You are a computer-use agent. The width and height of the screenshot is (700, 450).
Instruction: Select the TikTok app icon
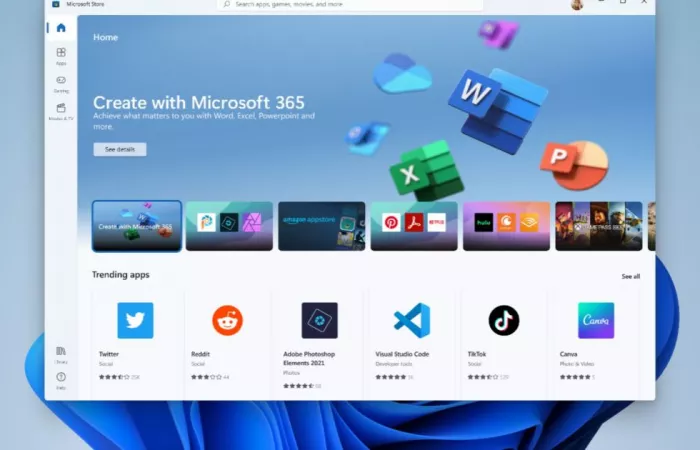click(503, 320)
